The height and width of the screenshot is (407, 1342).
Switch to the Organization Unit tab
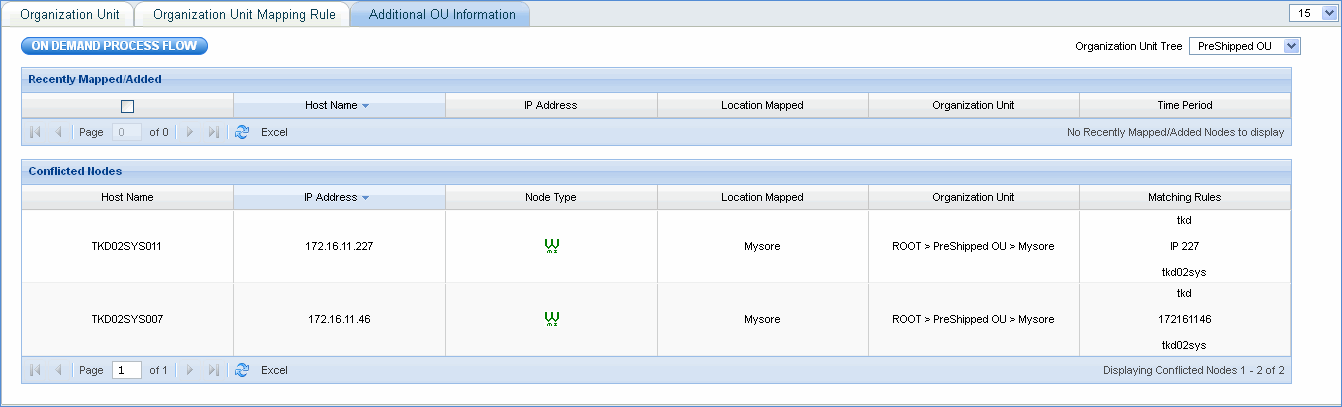(x=70, y=14)
